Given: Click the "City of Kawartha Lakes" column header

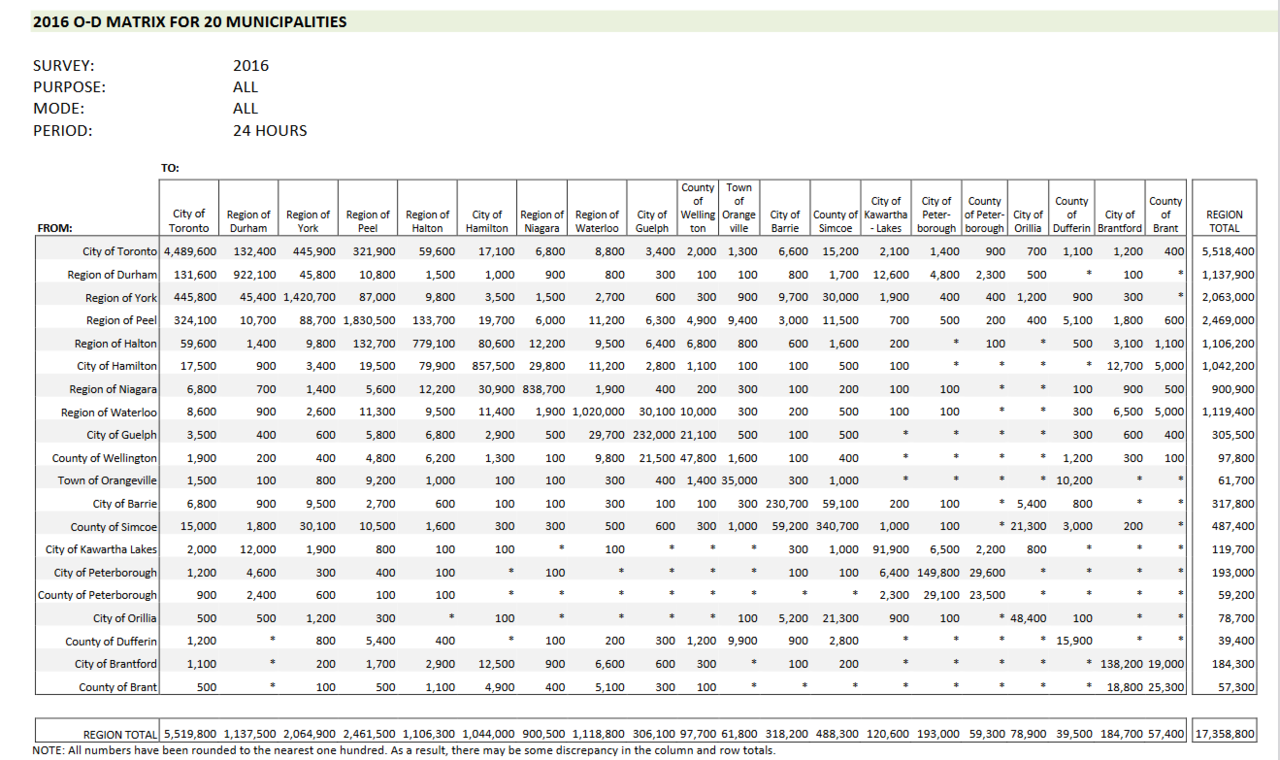Looking at the screenshot, I should (x=886, y=214).
